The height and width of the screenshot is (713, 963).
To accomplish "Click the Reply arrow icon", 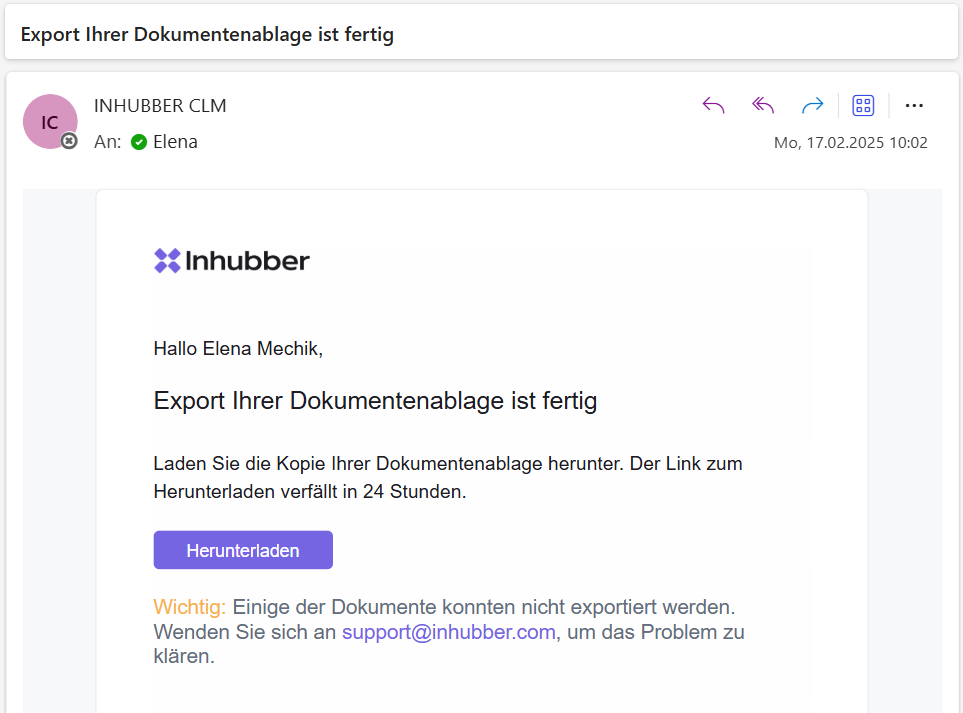I will click(713, 106).
